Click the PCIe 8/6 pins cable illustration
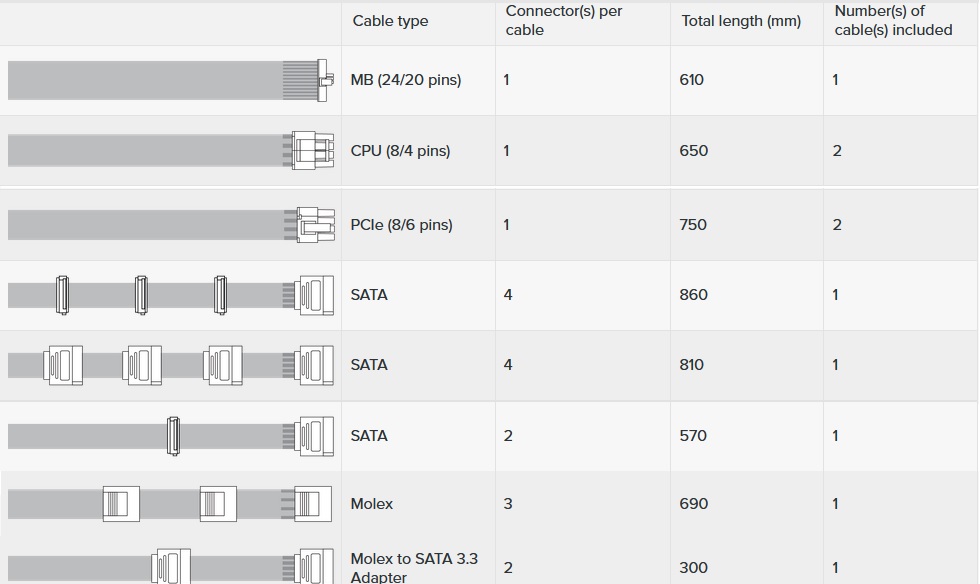 tap(170, 224)
